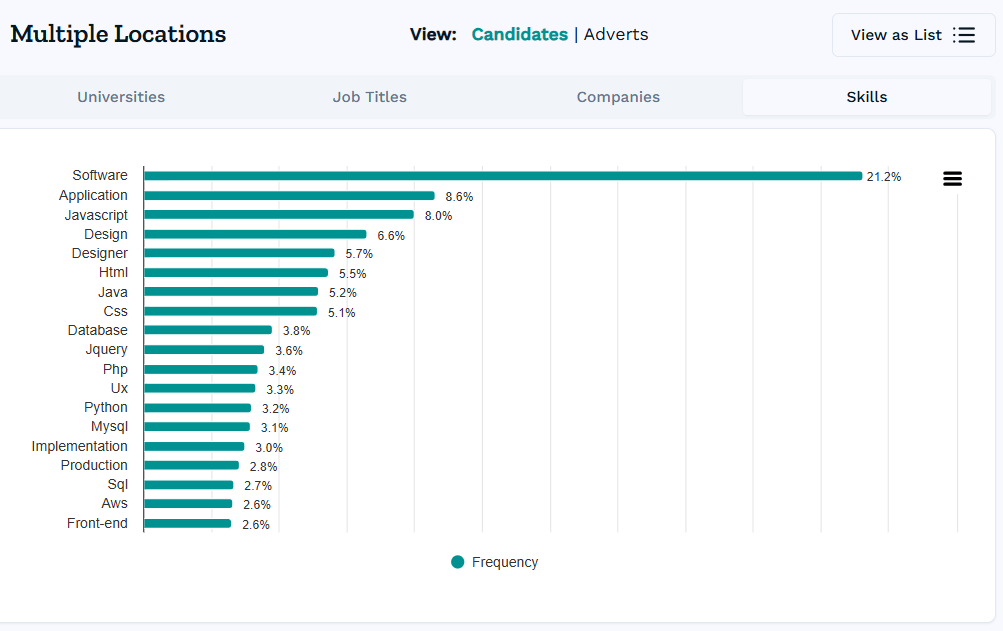Click the Software frequency bar
Image resolution: width=1003 pixels, height=631 pixels.
(500, 175)
